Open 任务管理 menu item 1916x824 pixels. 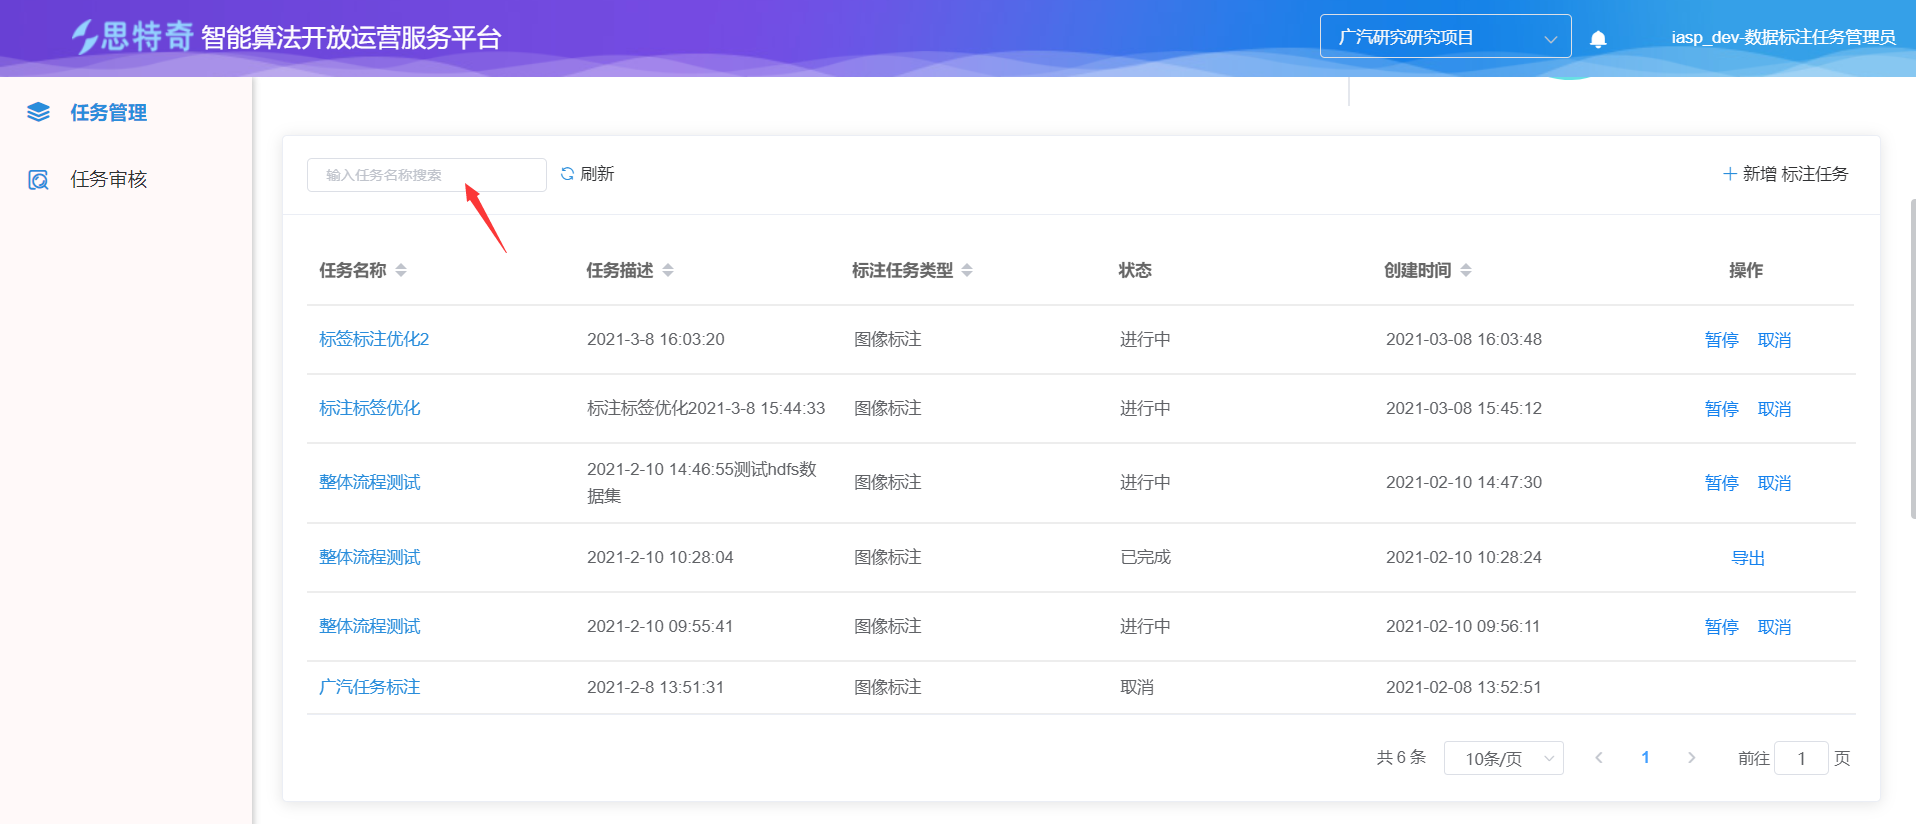pyautogui.click(x=108, y=112)
